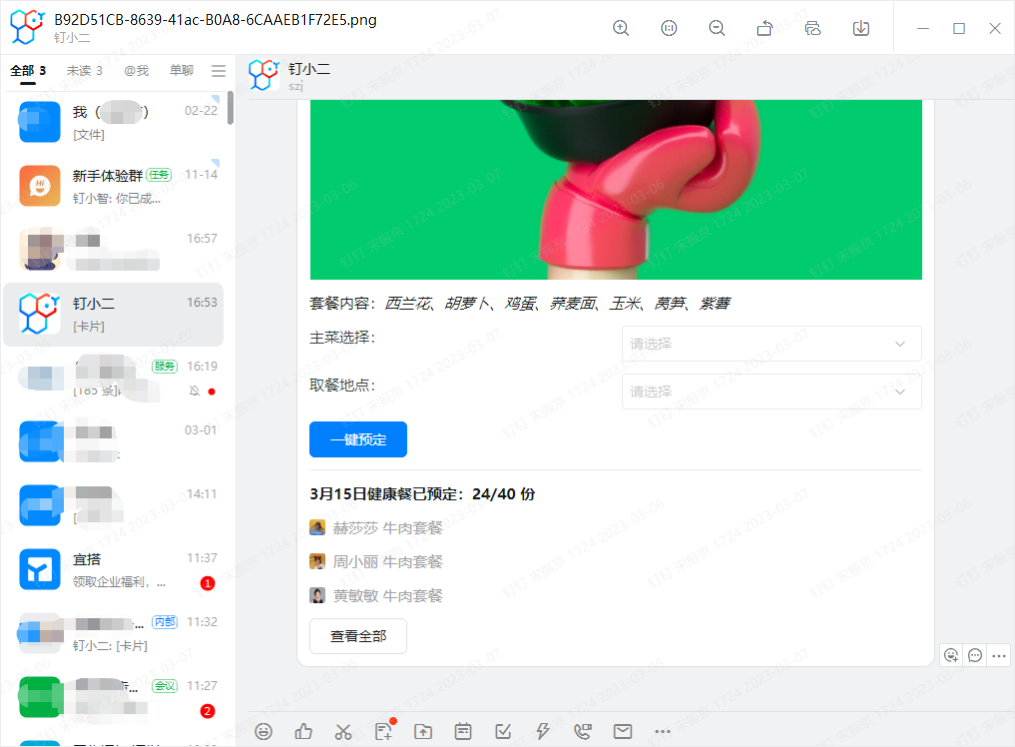Select the 未读 tab
The height and width of the screenshot is (747, 1015).
(x=84, y=71)
